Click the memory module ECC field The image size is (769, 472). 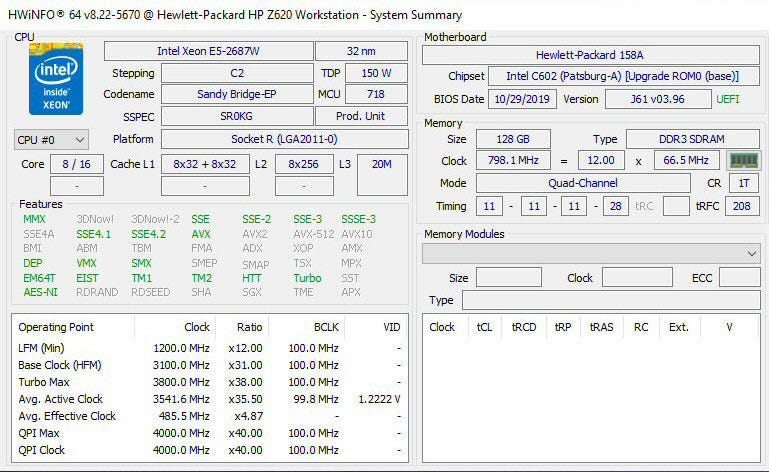tap(740, 278)
